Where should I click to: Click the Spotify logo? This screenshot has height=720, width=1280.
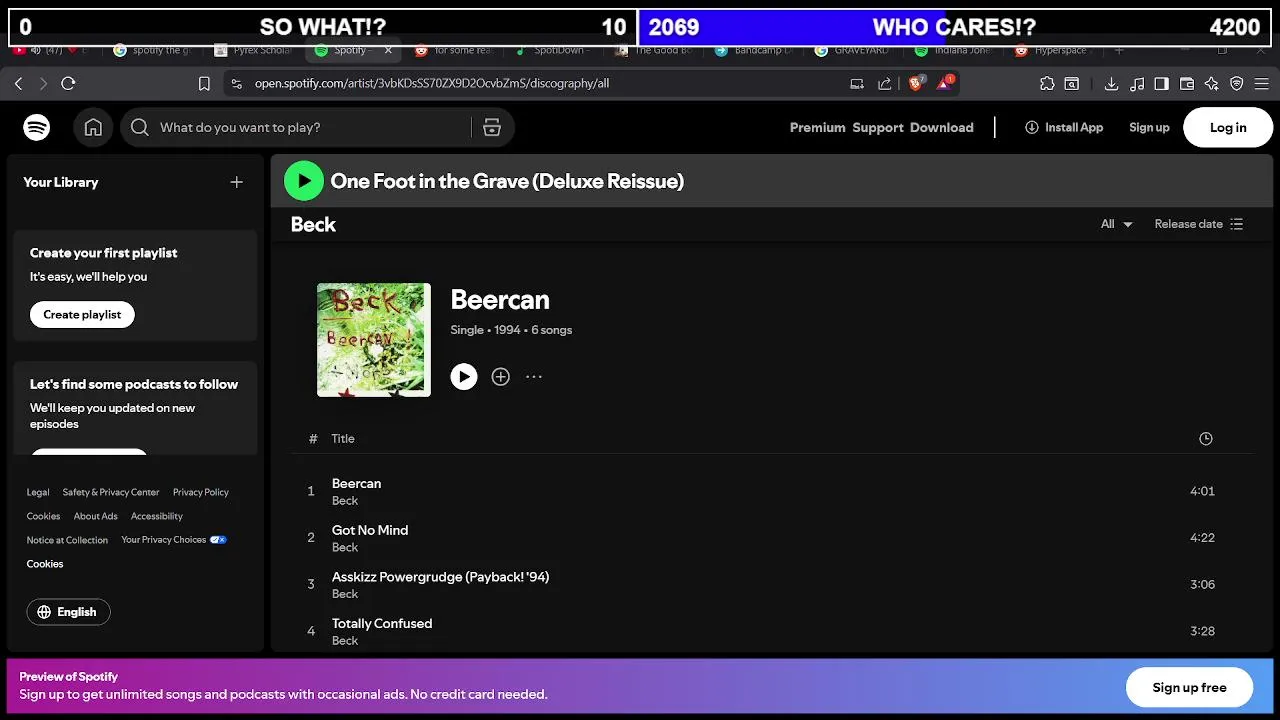click(x=37, y=127)
